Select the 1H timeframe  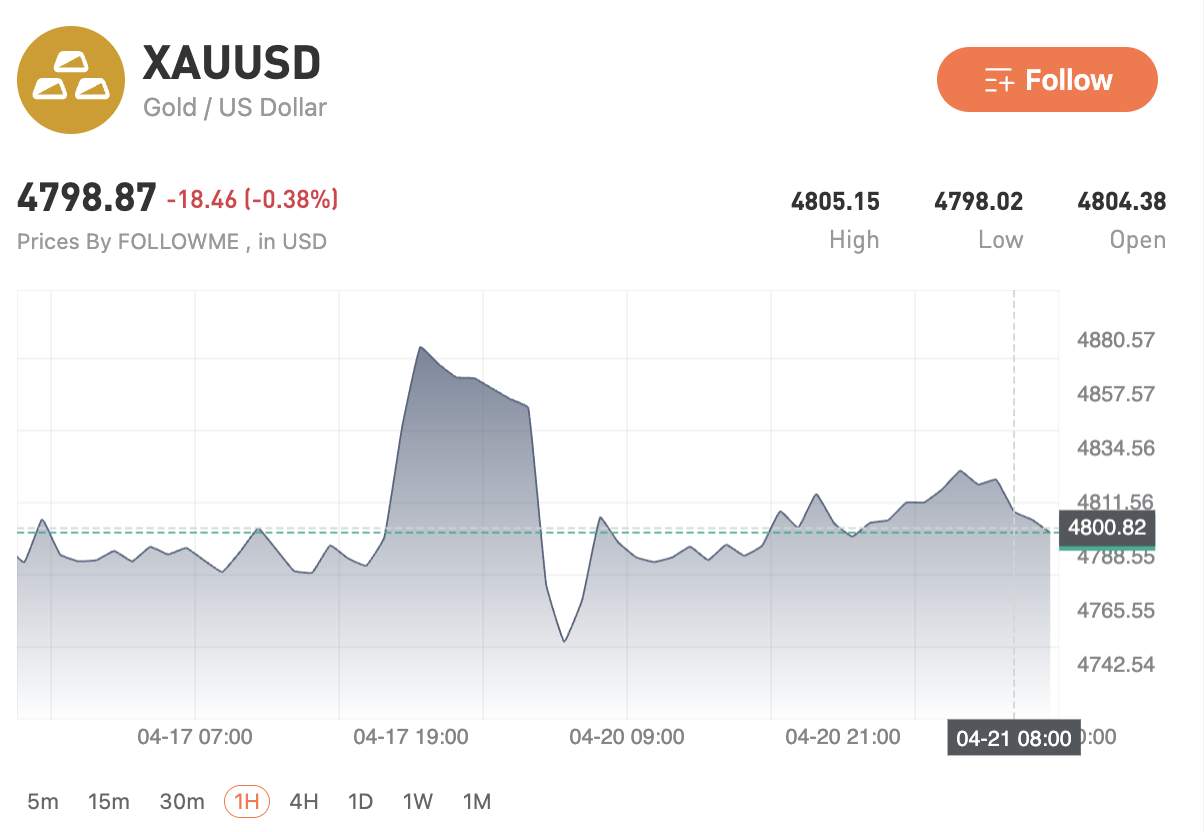(247, 801)
